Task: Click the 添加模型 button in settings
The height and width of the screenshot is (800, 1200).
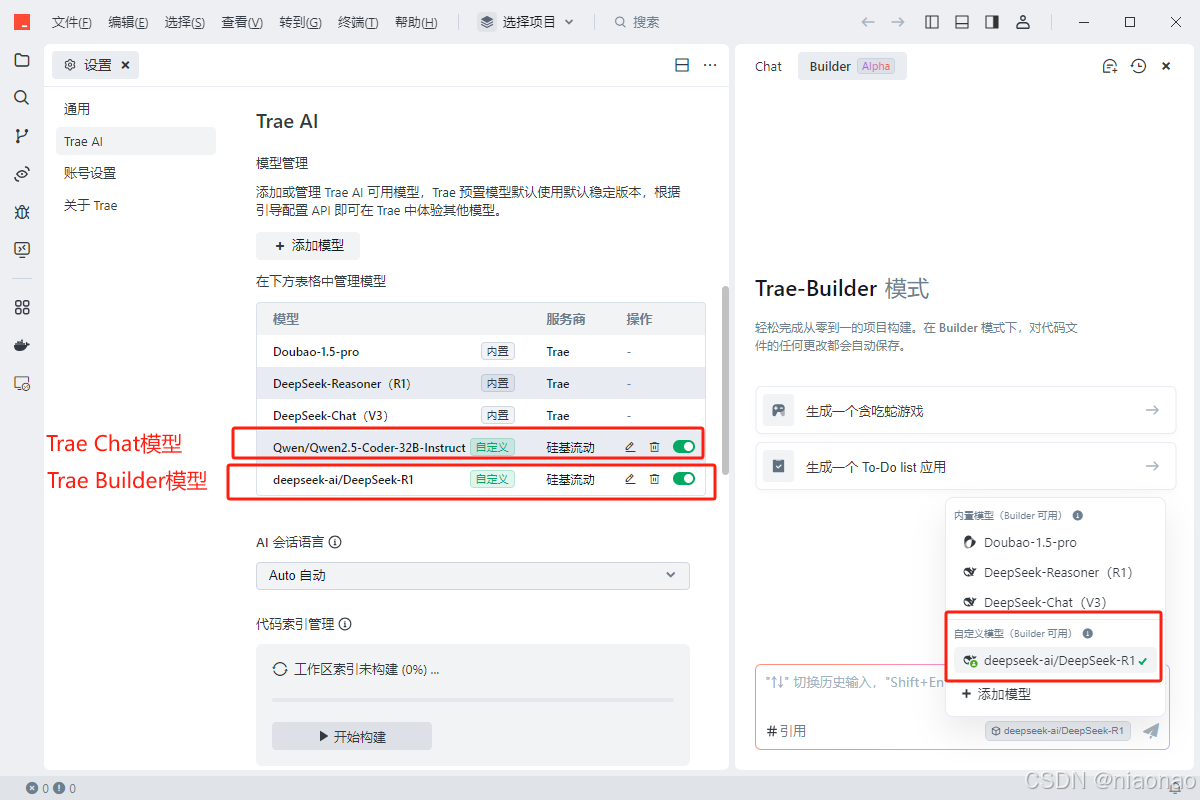Action: [308, 245]
